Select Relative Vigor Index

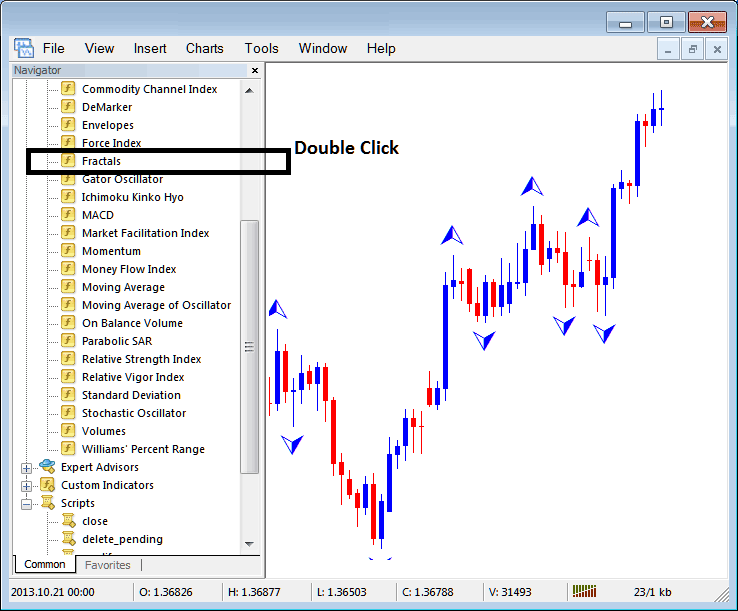pyautogui.click(x=133, y=377)
